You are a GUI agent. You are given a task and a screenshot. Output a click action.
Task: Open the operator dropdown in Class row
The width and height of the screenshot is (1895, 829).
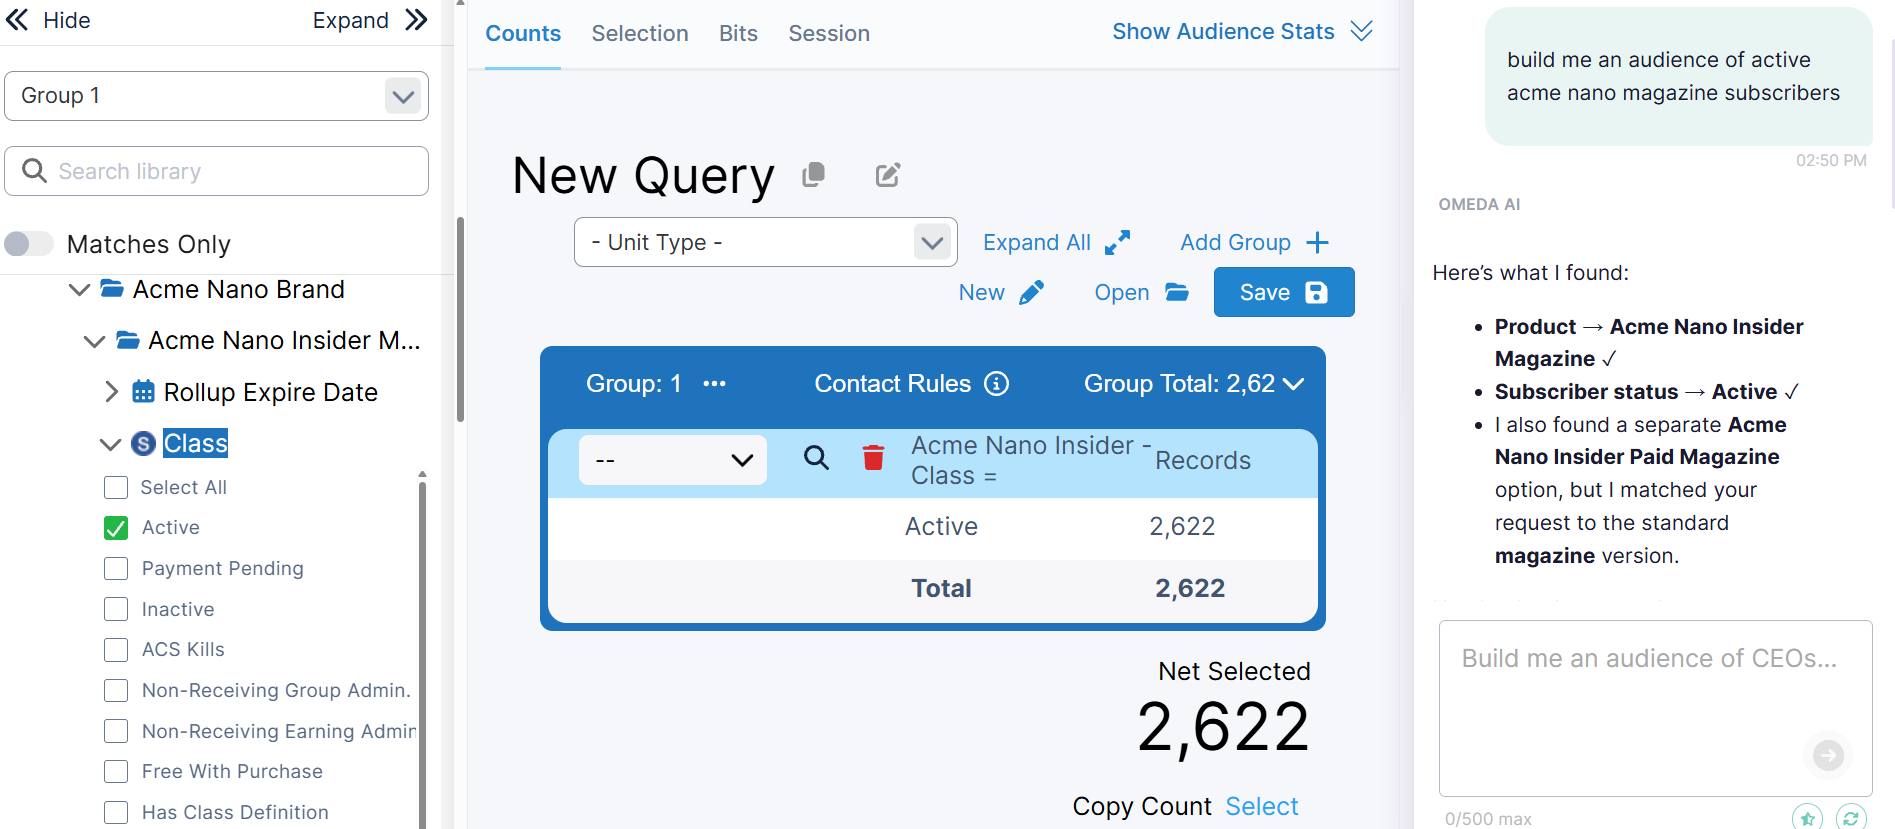point(673,460)
